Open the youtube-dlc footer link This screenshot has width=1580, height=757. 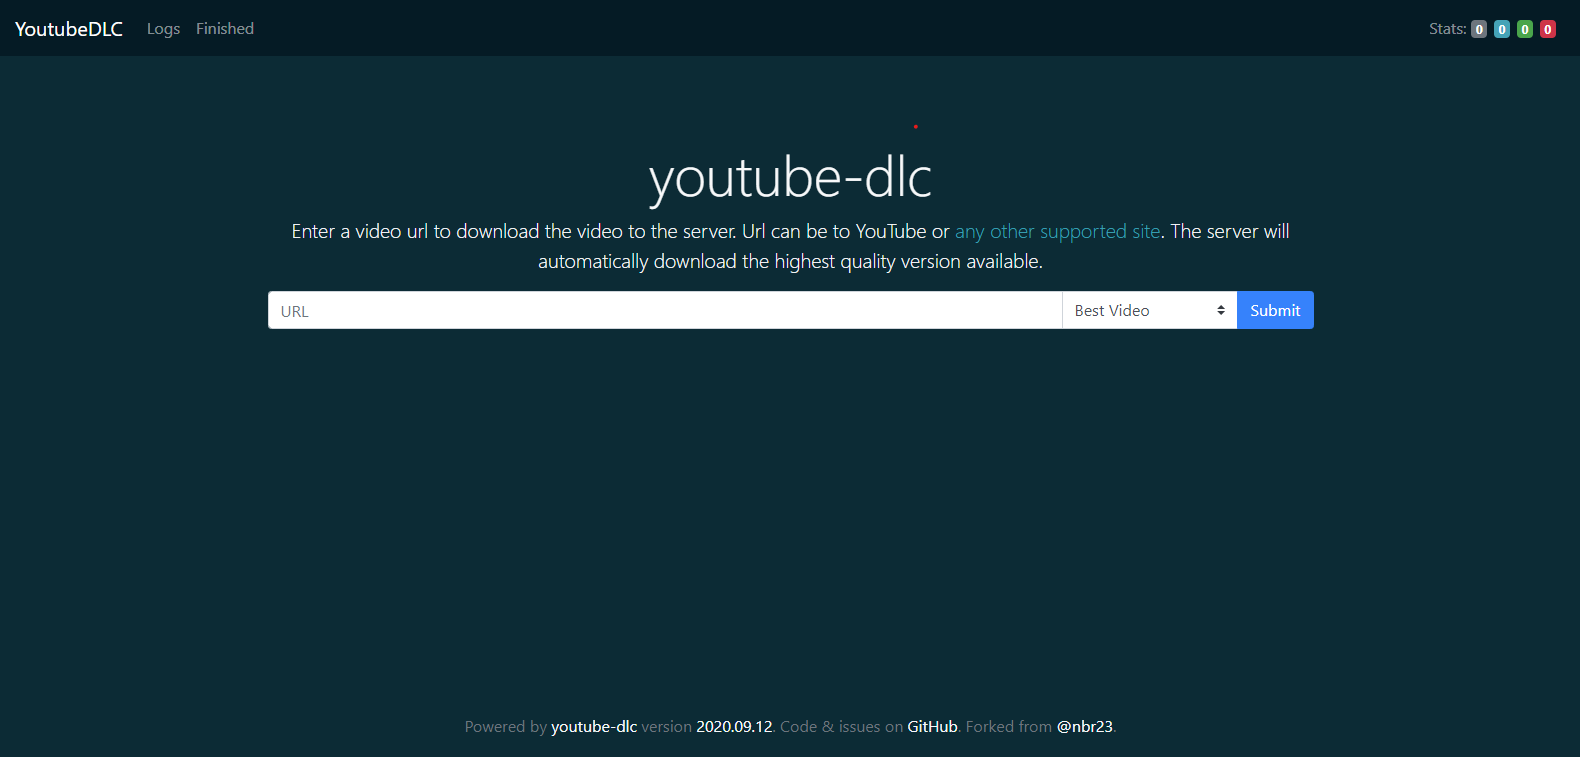coord(594,727)
